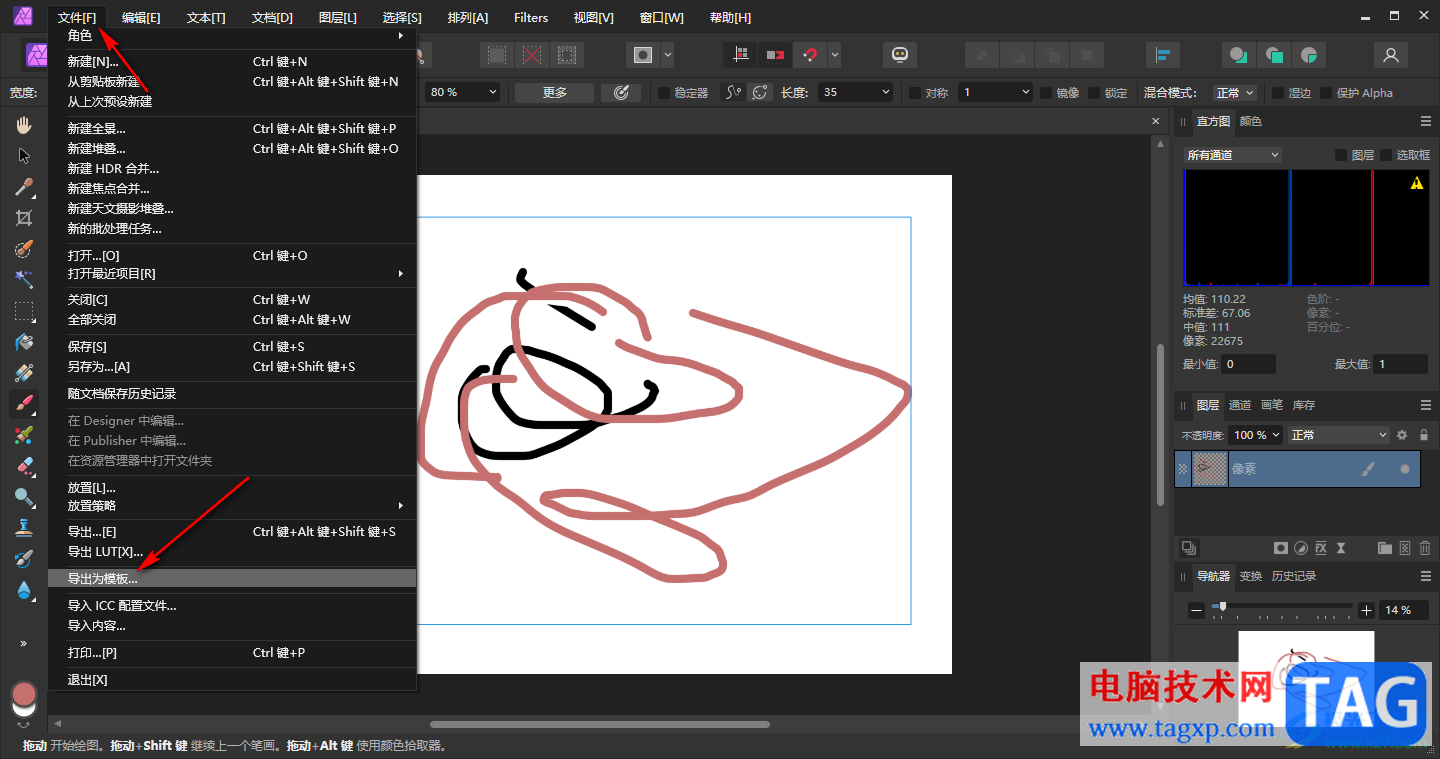Lock the layer with padlock icon
Screen dimensions: 1440x759
tap(1424, 435)
